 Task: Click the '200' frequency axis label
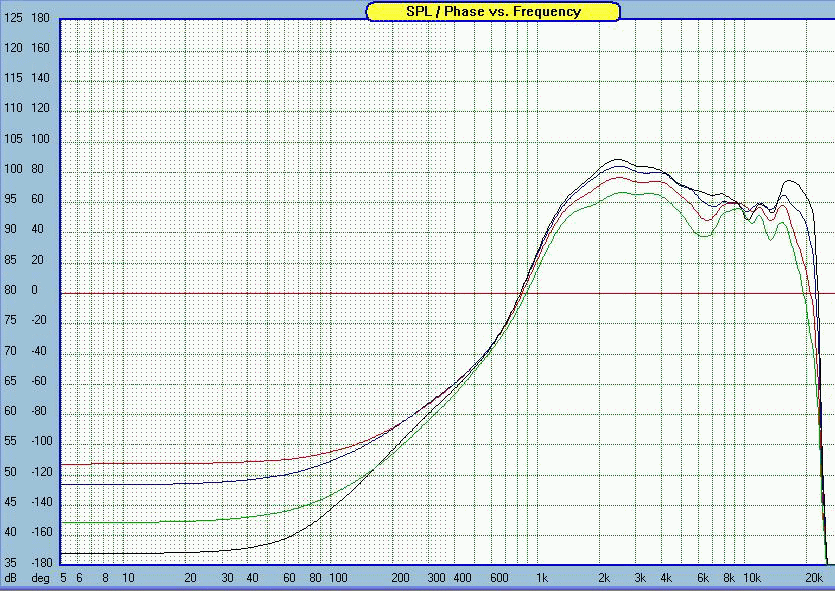tap(400, 578)
